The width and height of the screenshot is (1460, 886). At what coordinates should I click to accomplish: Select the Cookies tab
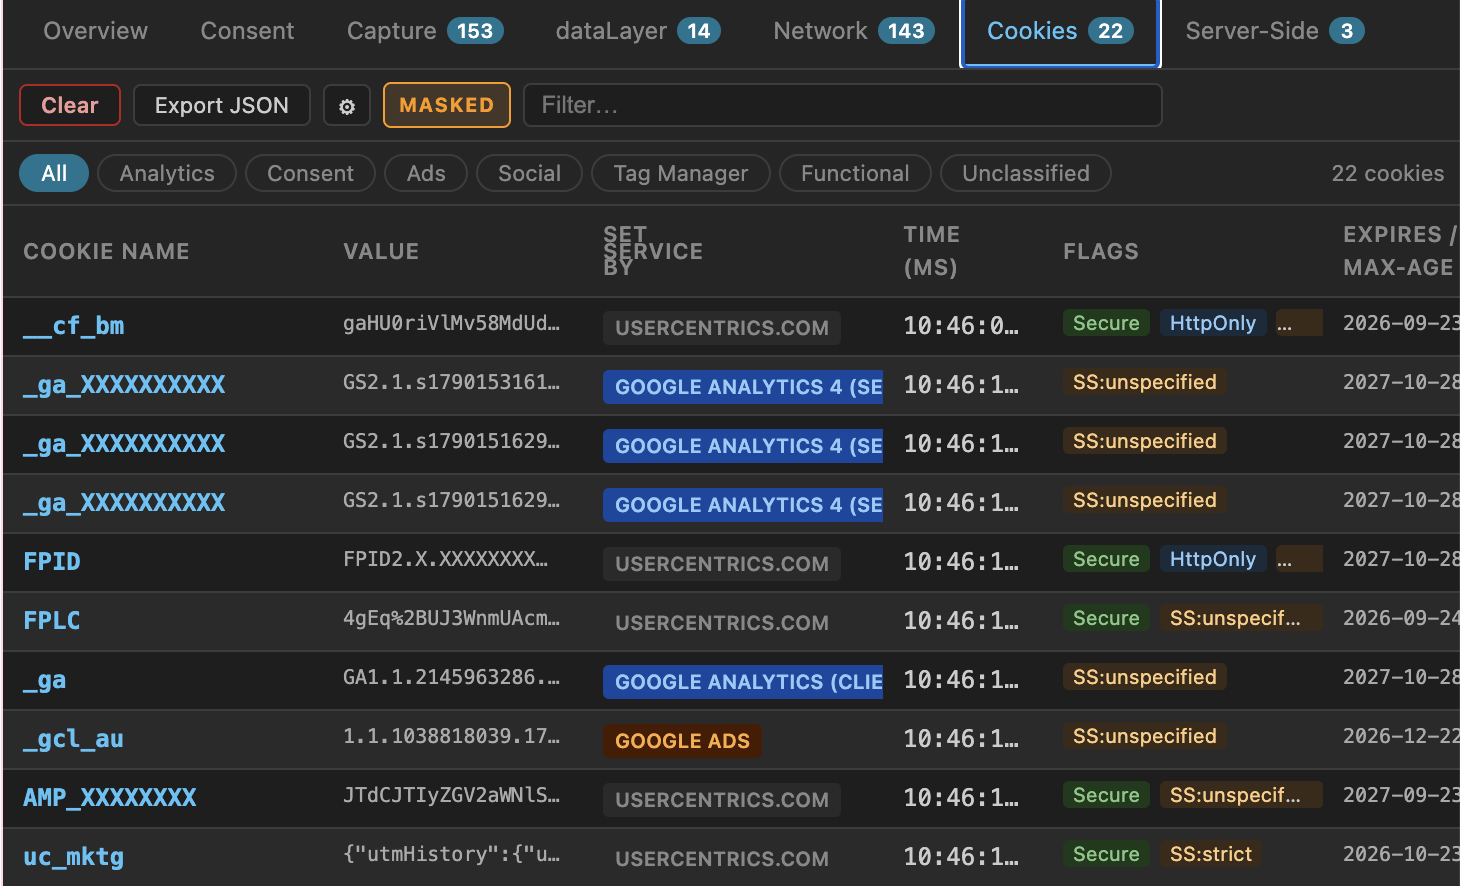point(1060,32)
